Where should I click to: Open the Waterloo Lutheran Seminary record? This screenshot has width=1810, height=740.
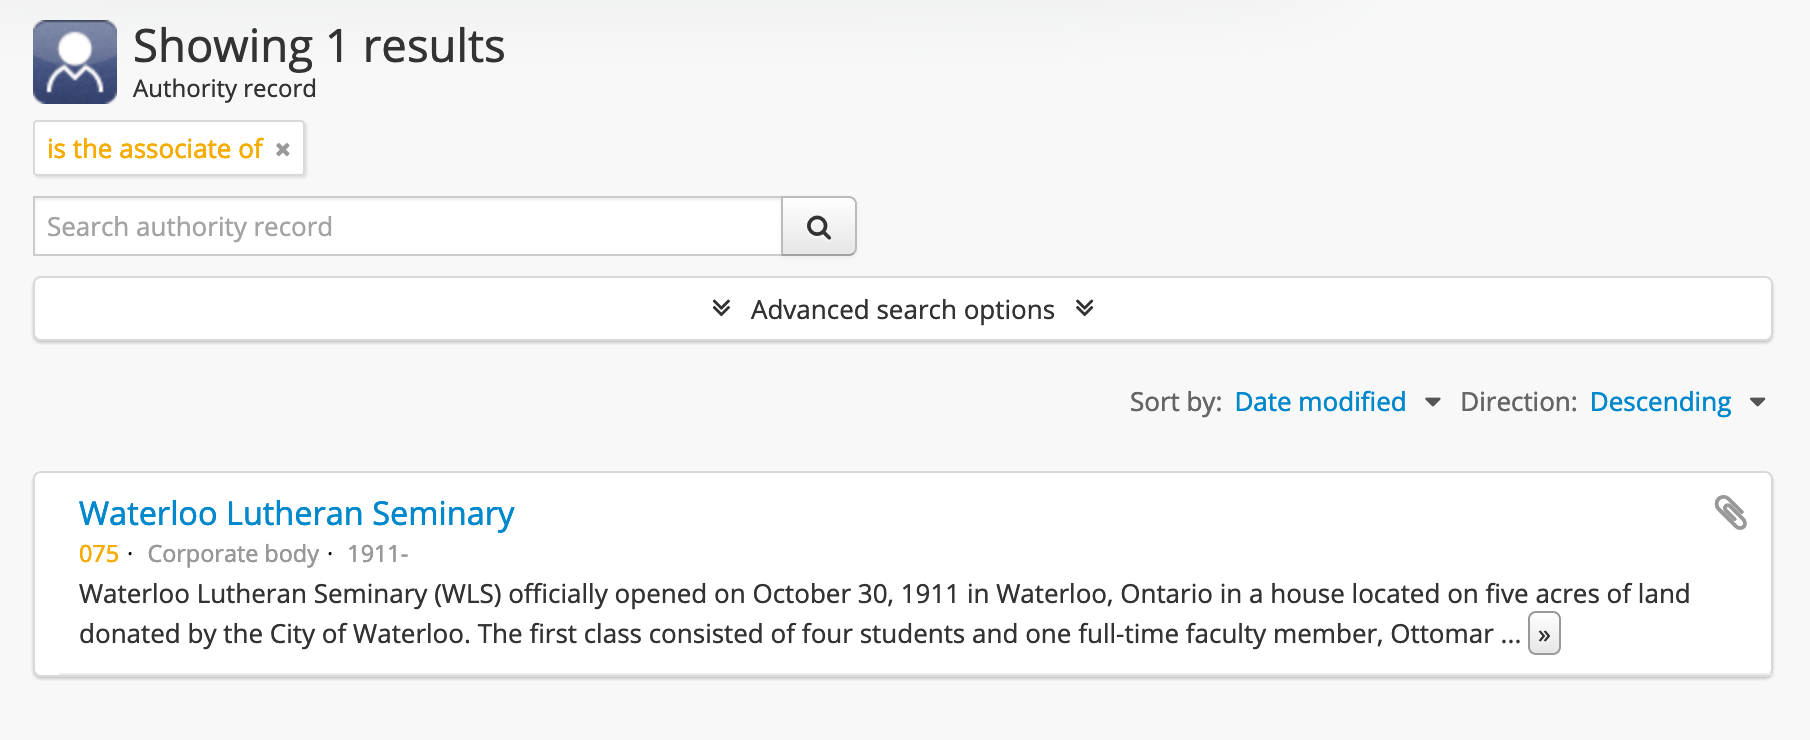(x=296, y=513)
